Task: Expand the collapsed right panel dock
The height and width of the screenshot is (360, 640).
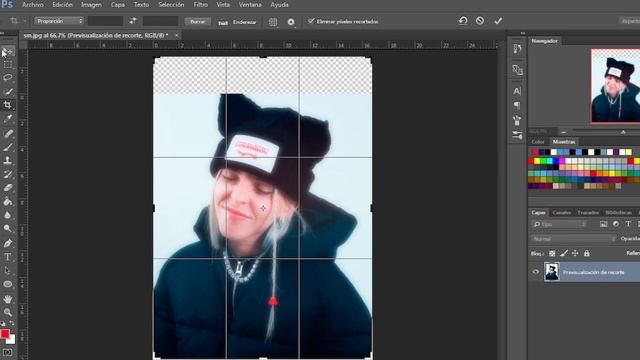Action: 522,33
